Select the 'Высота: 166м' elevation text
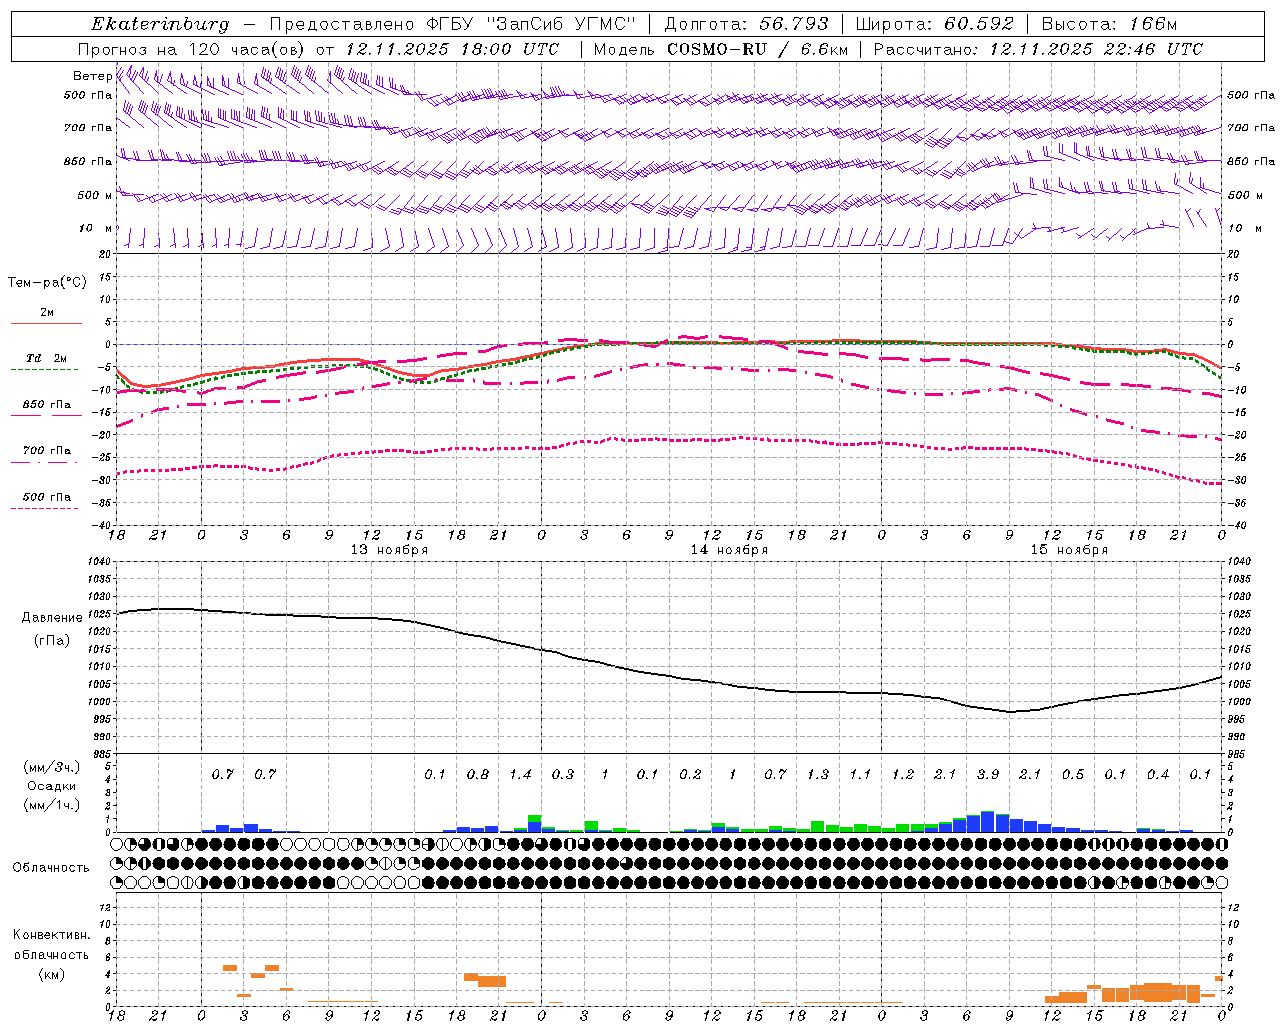Image resolution: width=1280 pixels, height=1024 pixels. click(x=1109, y=24)
